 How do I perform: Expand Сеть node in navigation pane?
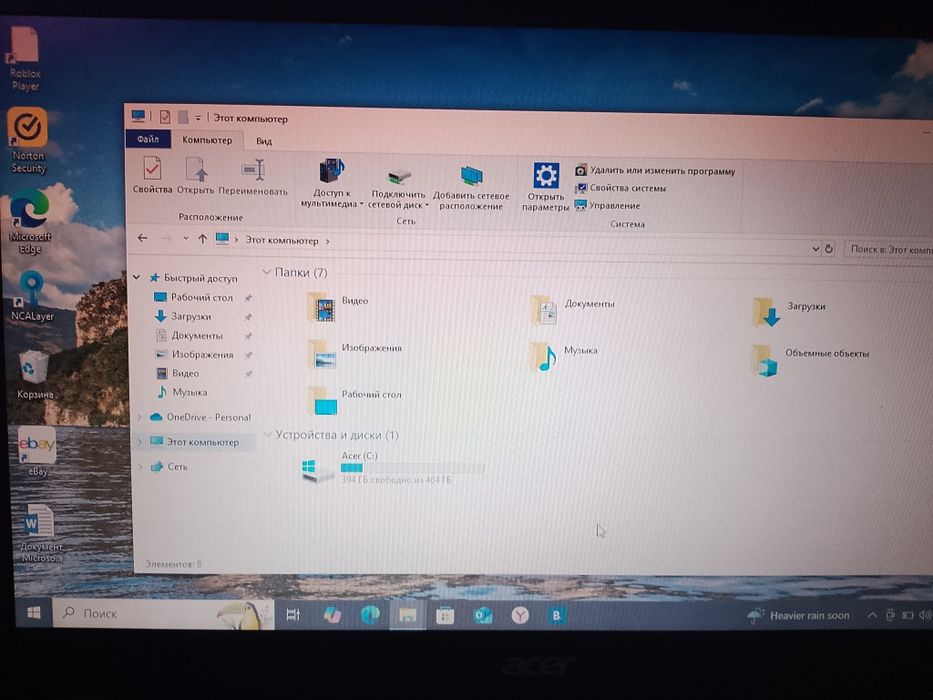[x=140, y=467]
